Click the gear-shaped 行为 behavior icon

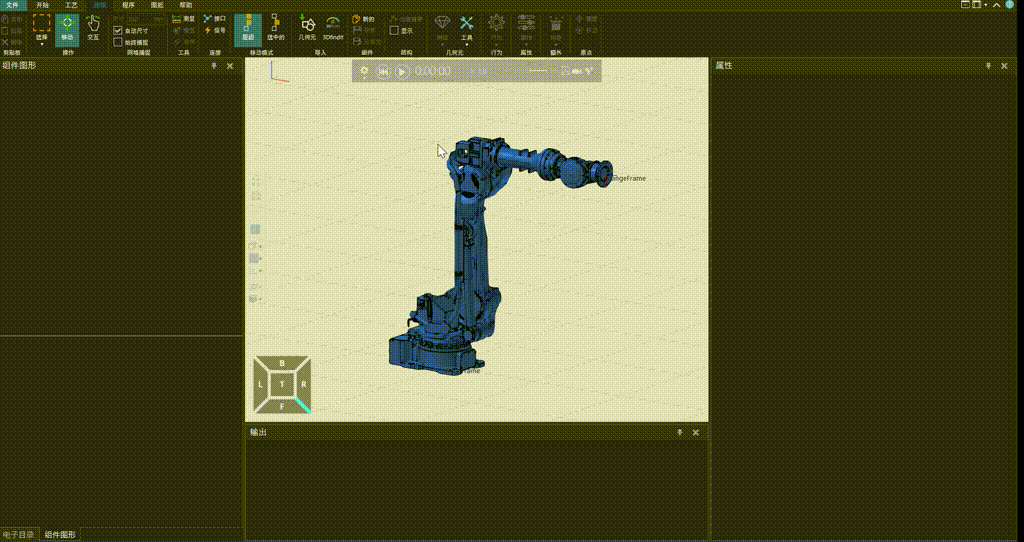point(496,24)
